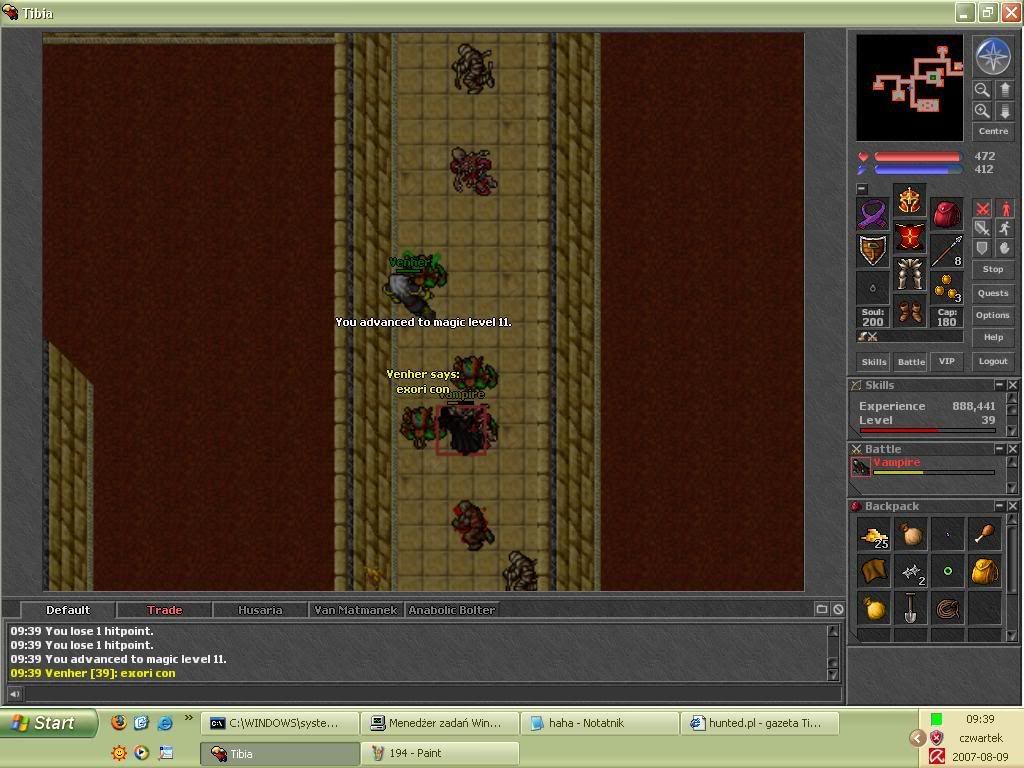Click the gold pile in Backpack

[x=873, y=535]
